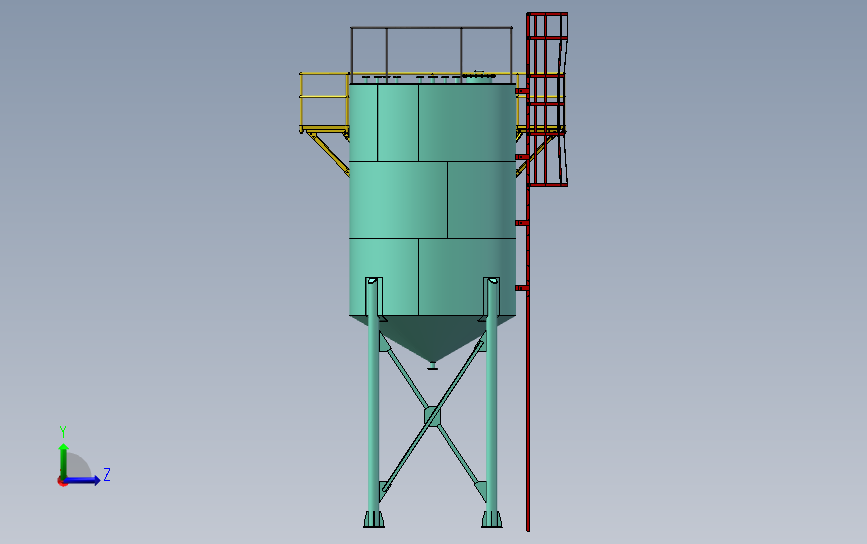Select the yellow diagonal bracket under left platform
Screen dimensions: 867x544
[328, 153]
